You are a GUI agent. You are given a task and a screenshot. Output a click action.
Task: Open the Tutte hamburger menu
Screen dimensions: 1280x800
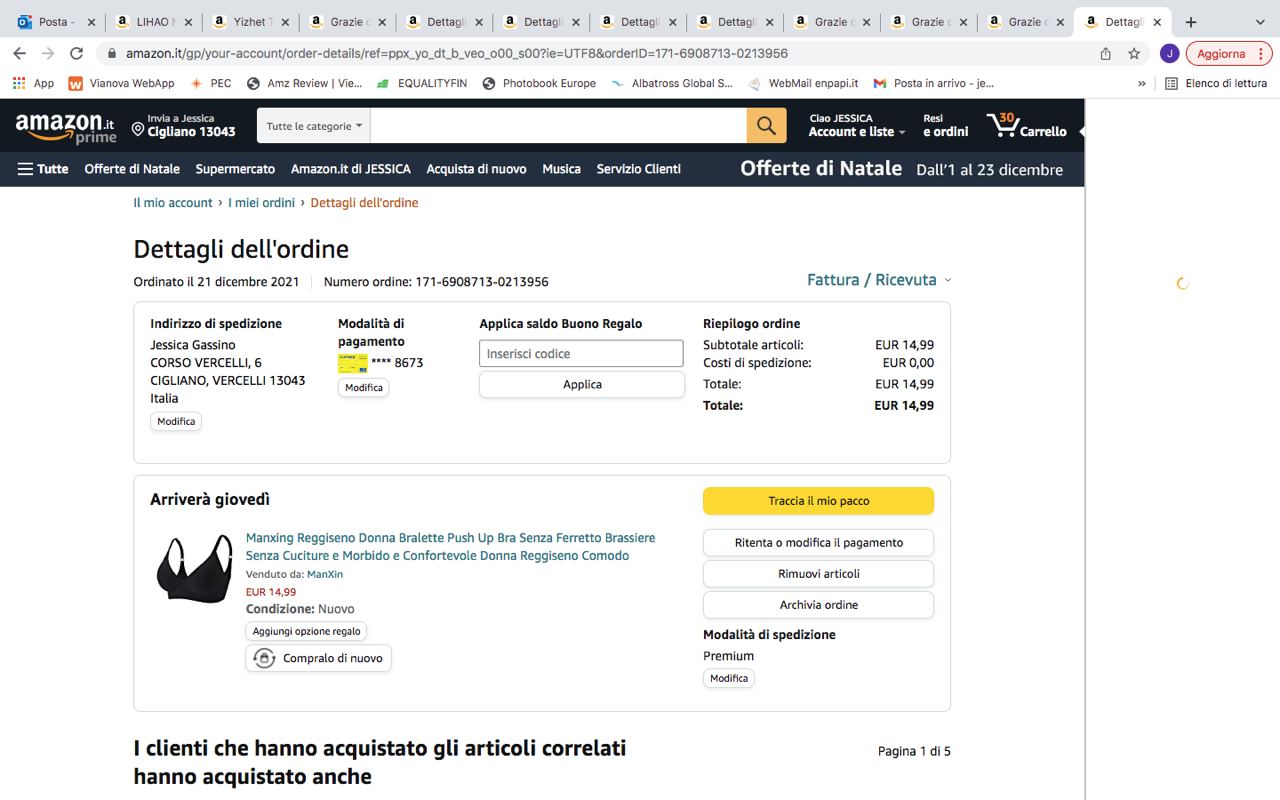point(43,169)
